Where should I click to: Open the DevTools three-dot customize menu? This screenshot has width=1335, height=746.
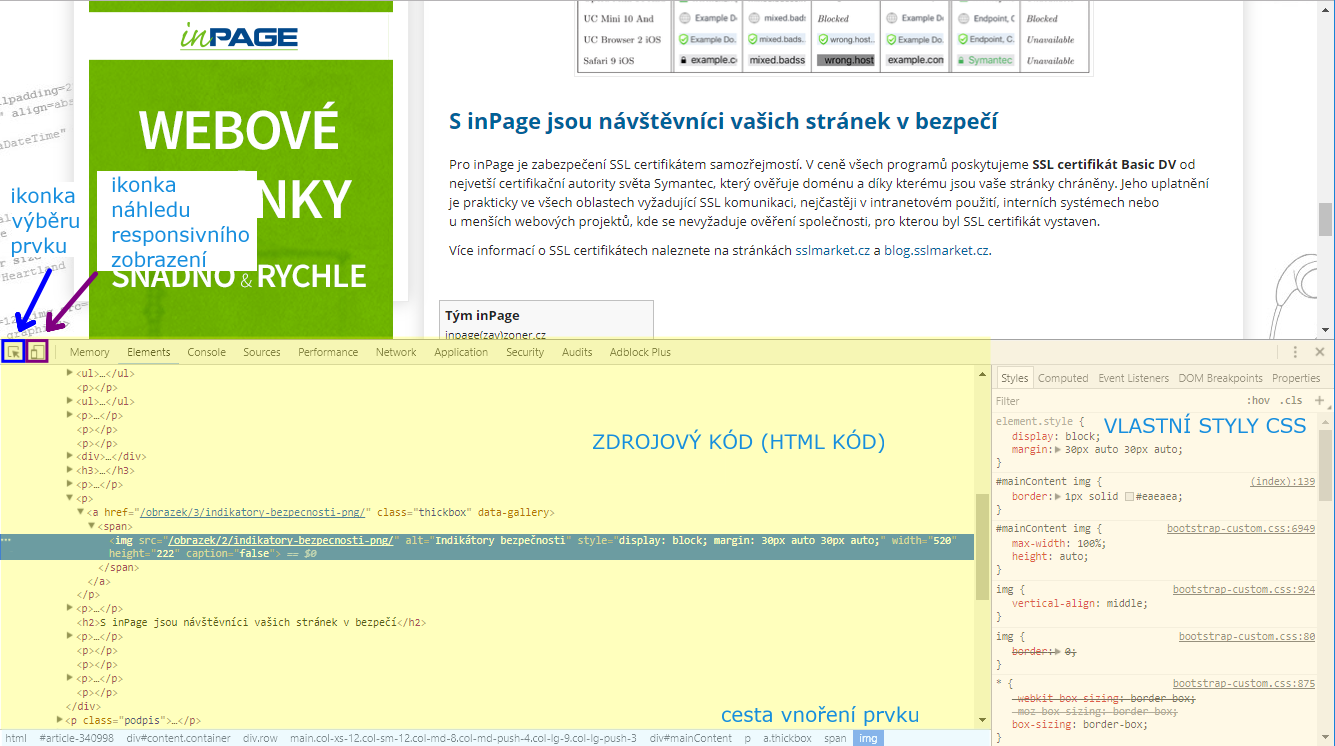pos(1295,352)
